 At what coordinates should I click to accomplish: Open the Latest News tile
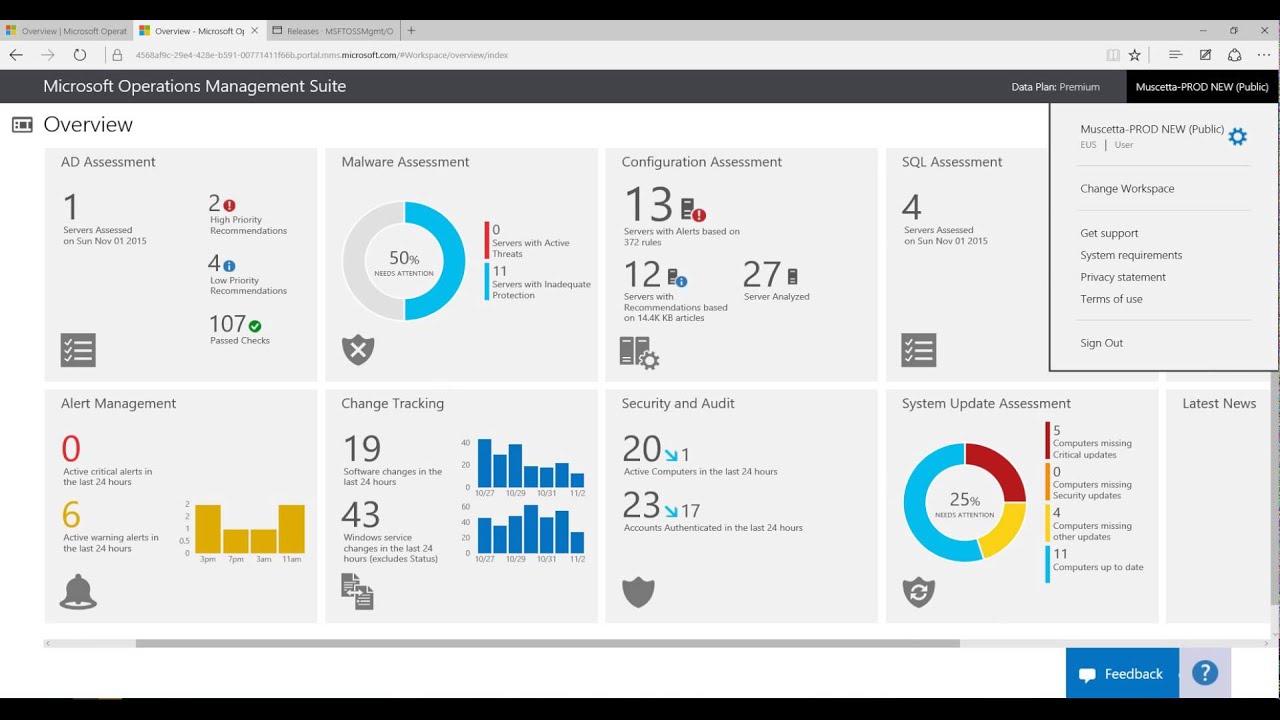point(1219,506)
